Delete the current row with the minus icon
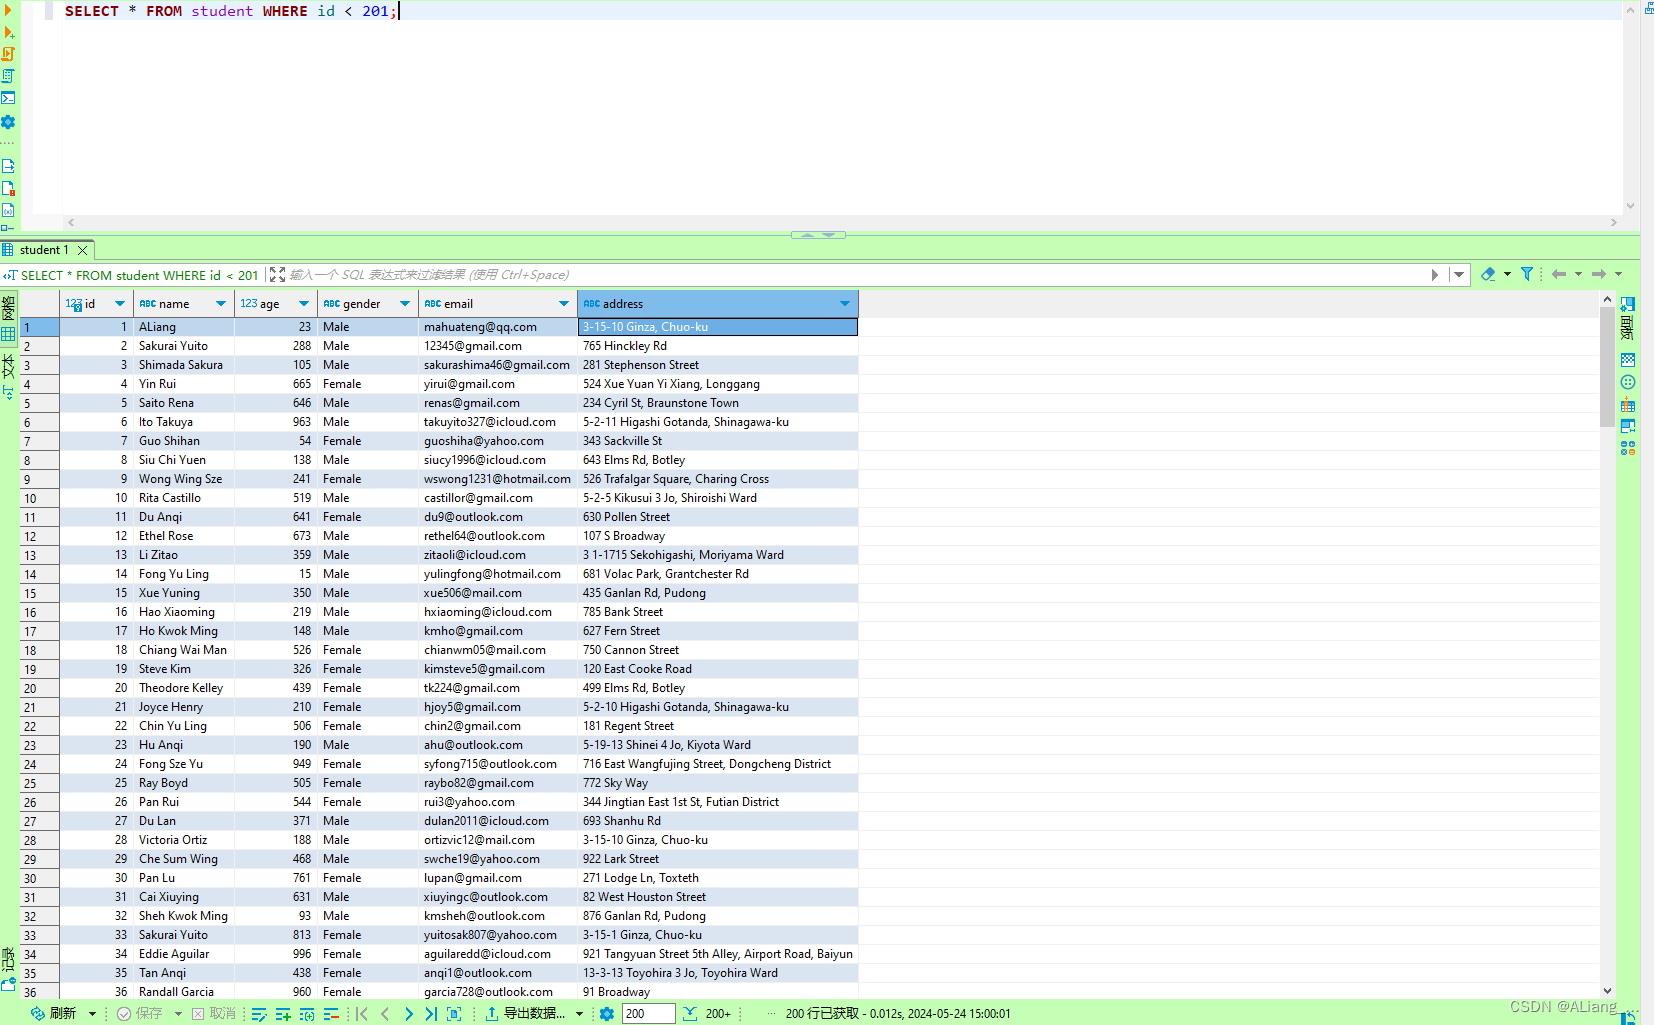The height and width of the screenshot is (1025, 1654). point(331,1014)
